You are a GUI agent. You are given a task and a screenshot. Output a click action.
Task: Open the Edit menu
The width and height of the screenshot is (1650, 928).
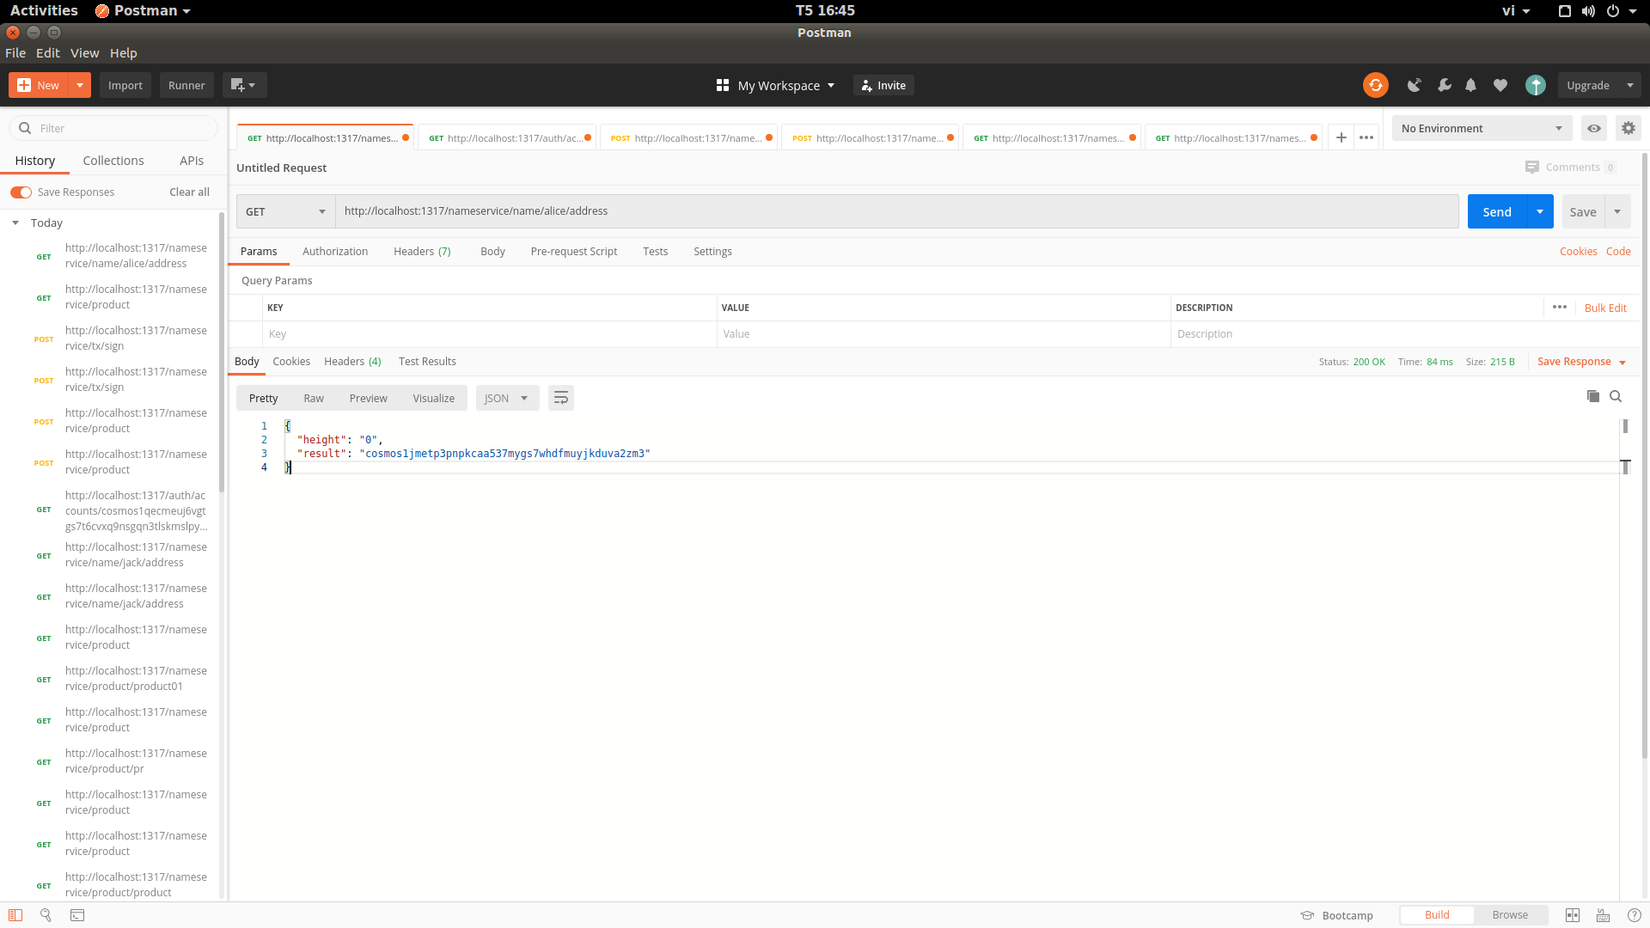coord(47,53)
